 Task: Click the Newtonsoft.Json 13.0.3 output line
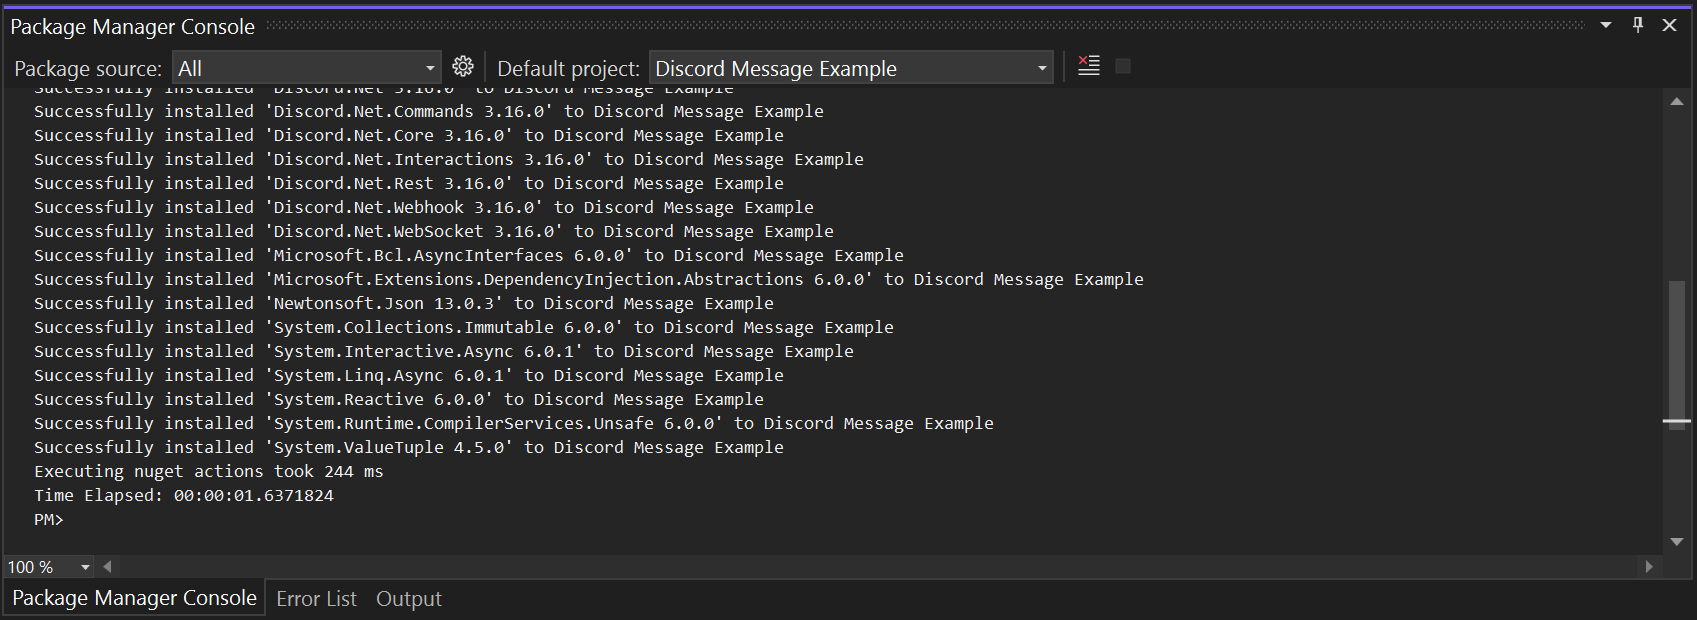tap(404, 303)
